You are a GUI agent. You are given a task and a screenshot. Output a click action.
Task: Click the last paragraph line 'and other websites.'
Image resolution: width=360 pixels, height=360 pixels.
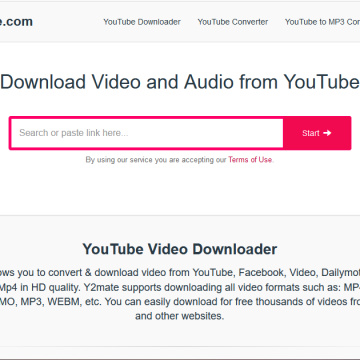click(x=180, y=316)
